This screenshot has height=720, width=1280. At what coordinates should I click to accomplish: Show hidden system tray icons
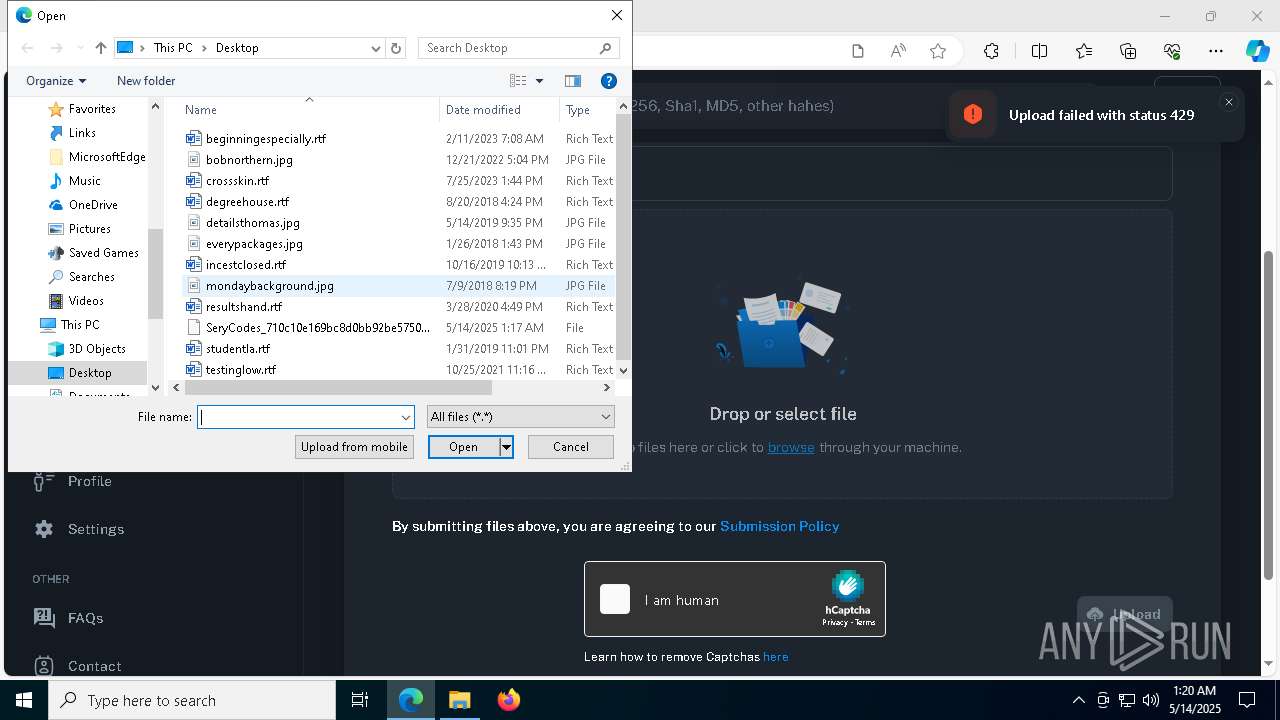click(x=1078, y=700)
